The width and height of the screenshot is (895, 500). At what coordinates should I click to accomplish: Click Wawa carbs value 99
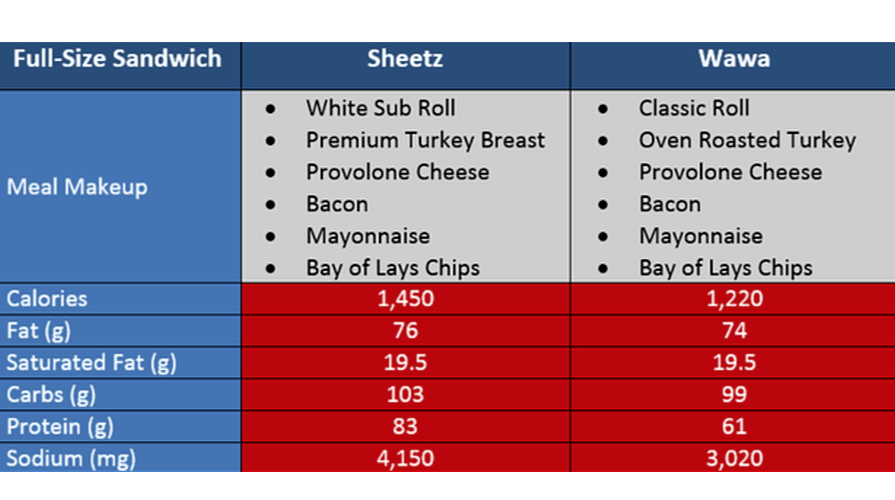click(733, 394)
